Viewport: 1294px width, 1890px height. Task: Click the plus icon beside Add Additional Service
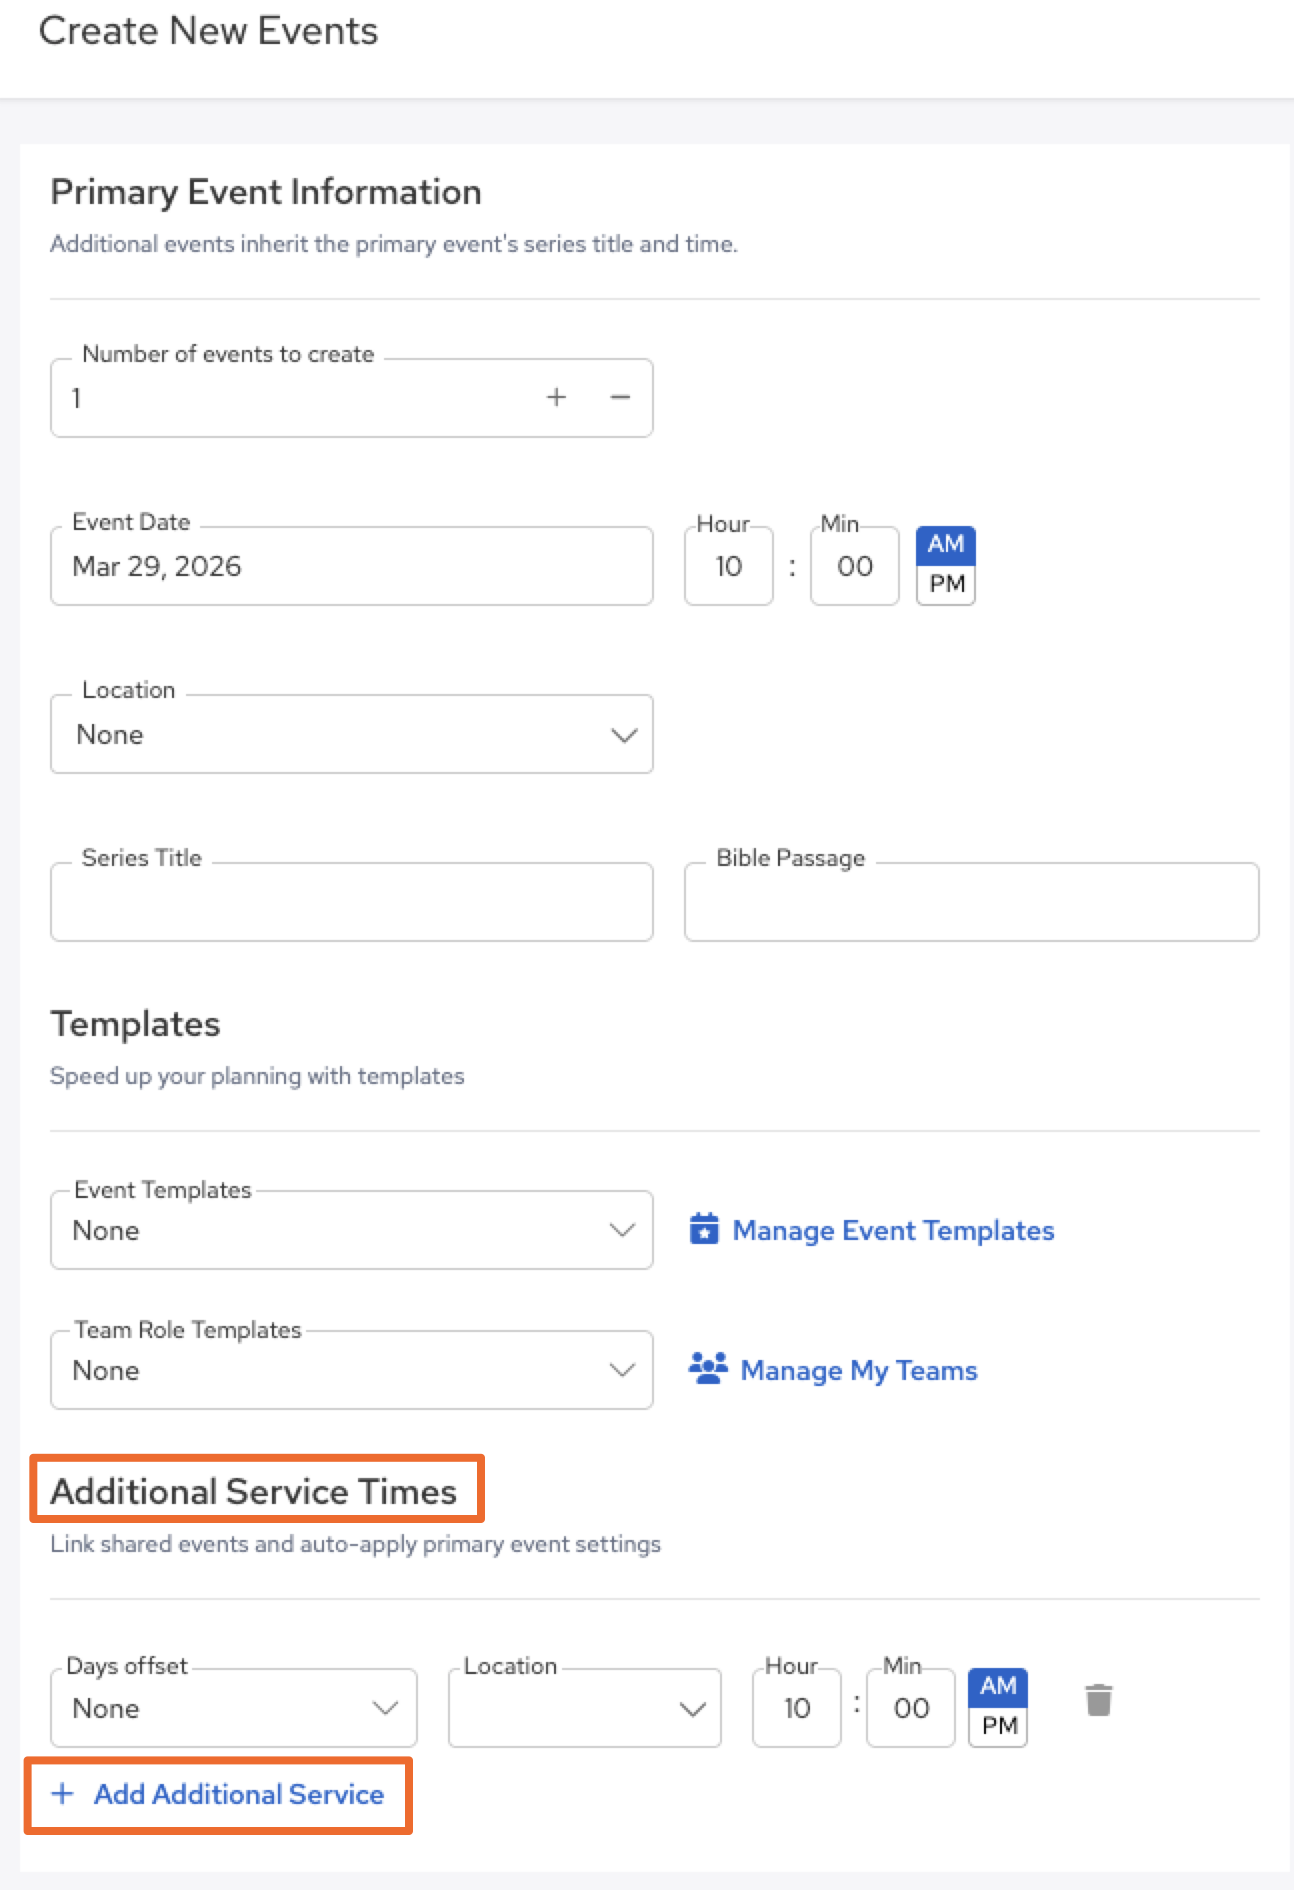63,1794
